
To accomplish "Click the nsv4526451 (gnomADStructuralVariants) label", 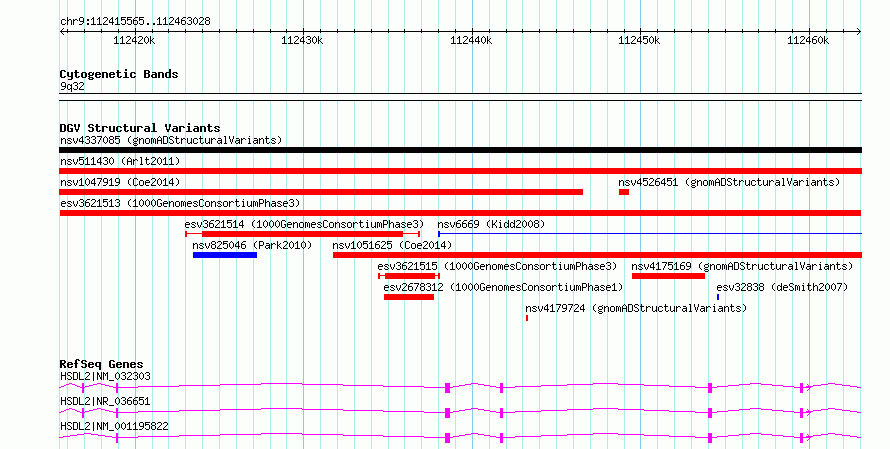I will (x=729, y=182).
